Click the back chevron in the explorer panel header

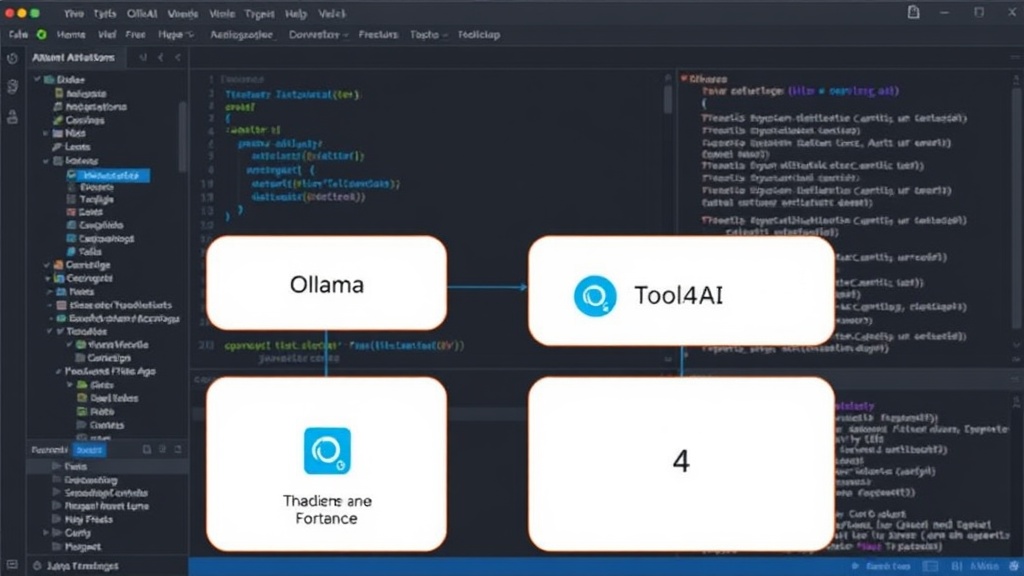coord(161,57)
